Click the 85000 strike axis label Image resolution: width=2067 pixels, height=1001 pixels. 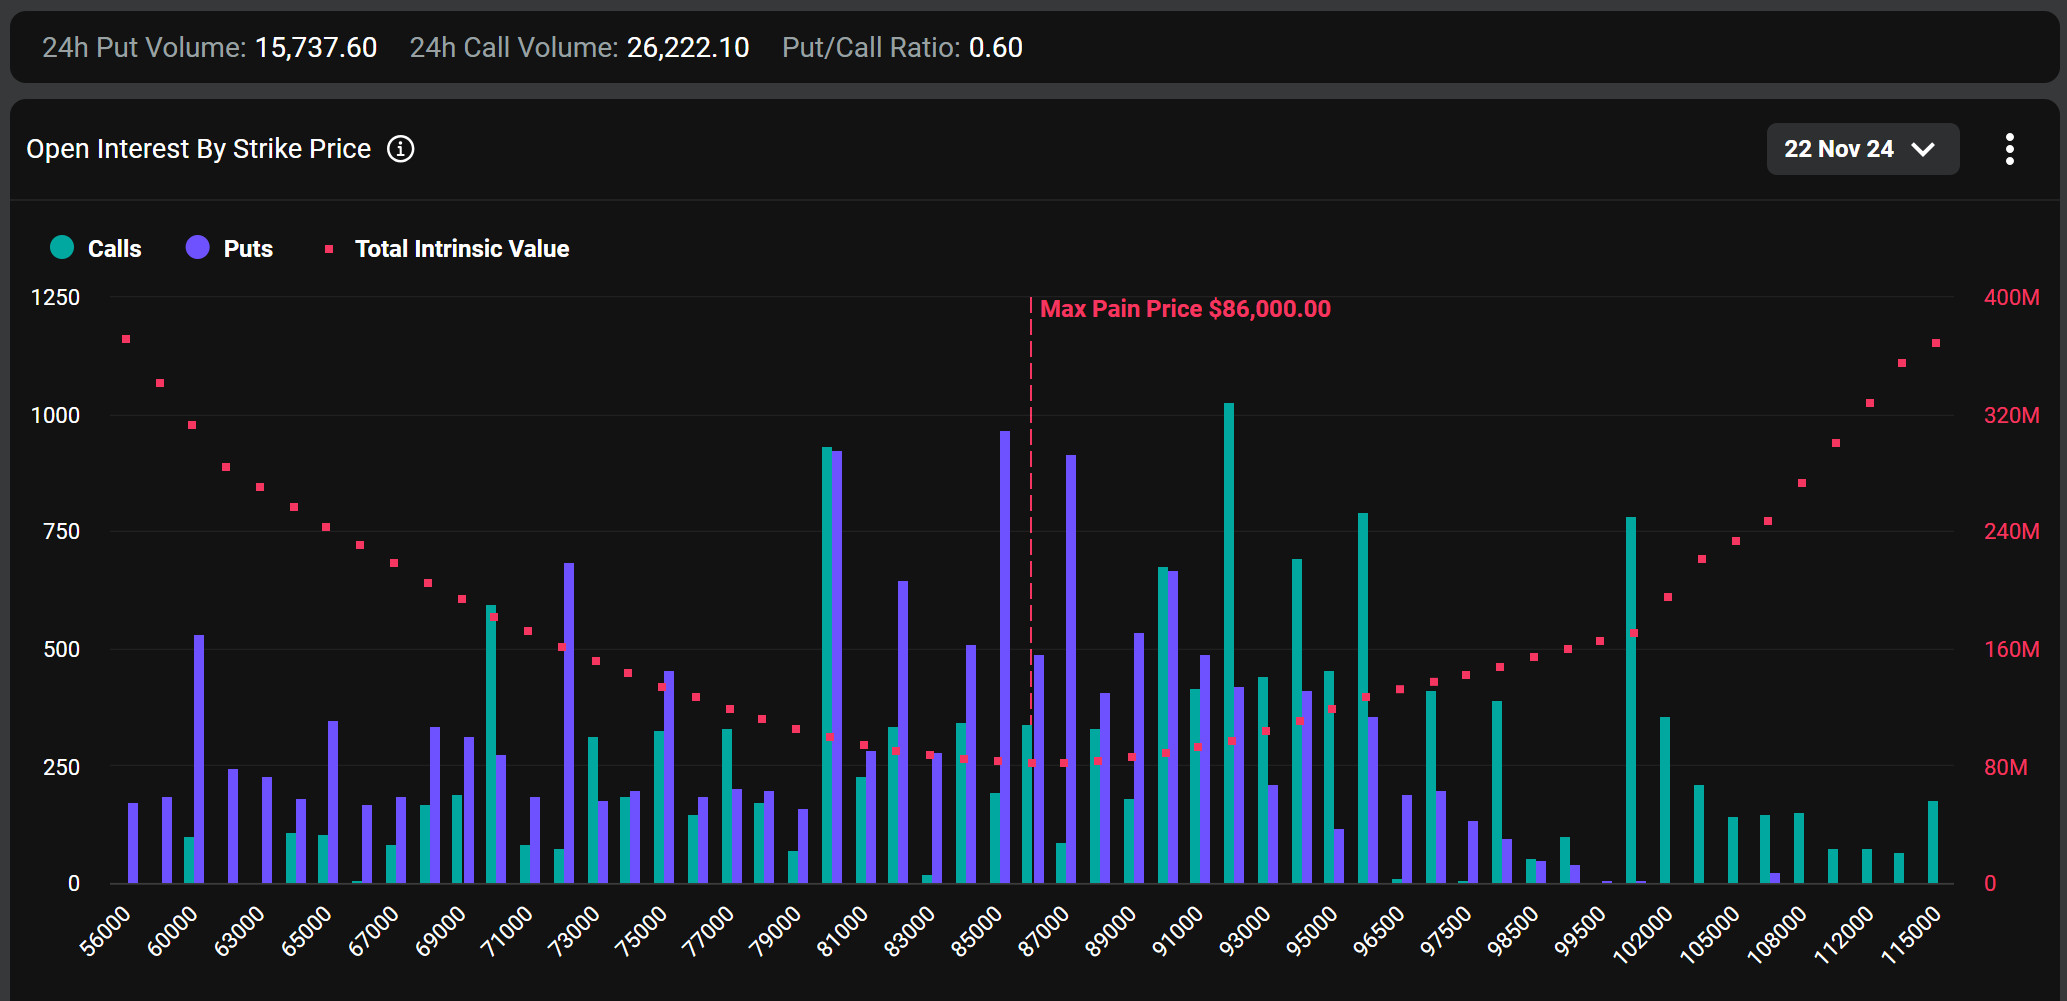[x=977, y=930]
